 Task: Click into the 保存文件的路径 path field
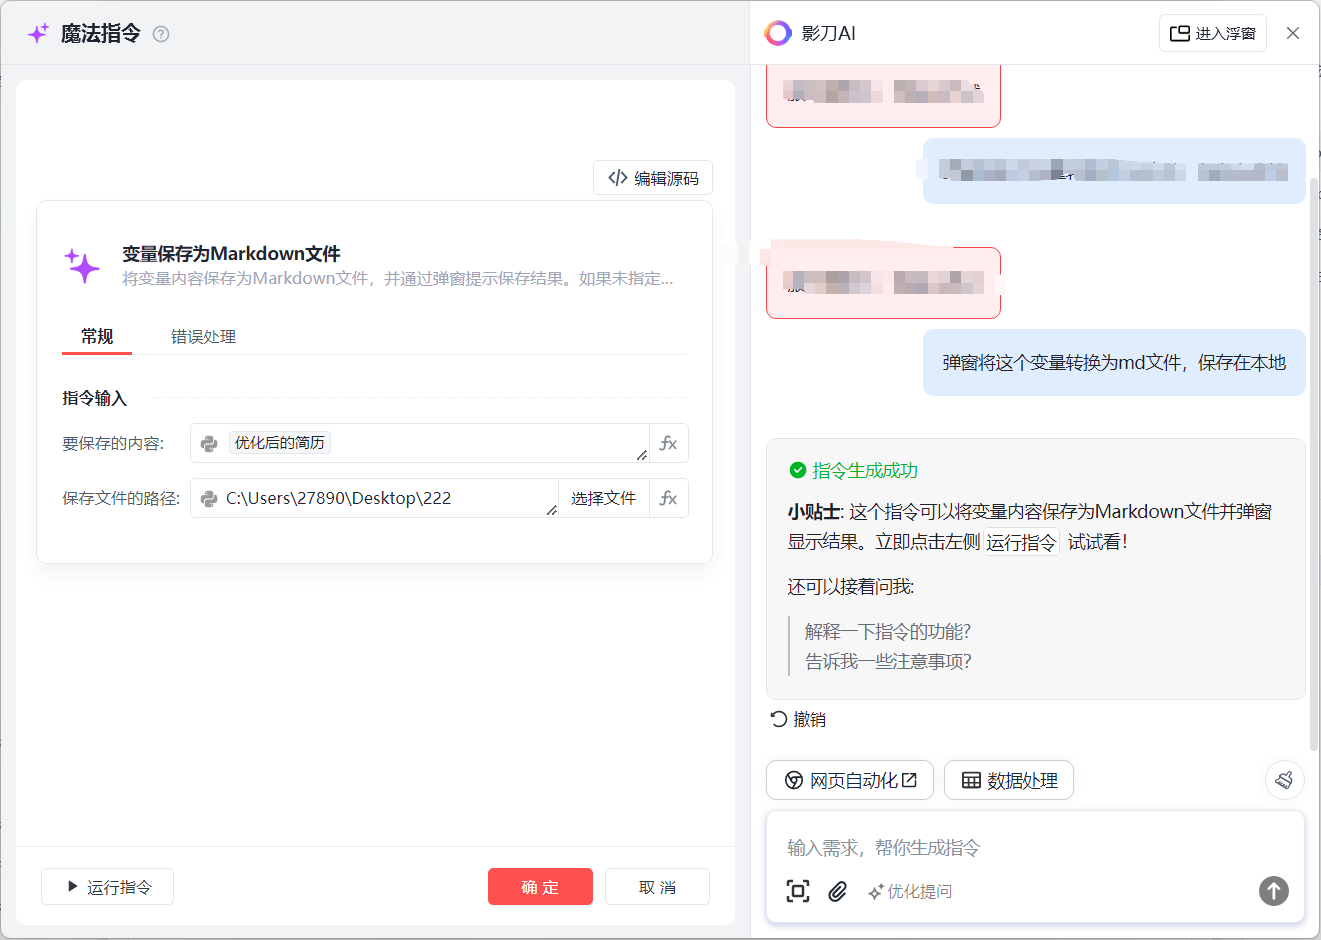[374, 498]
